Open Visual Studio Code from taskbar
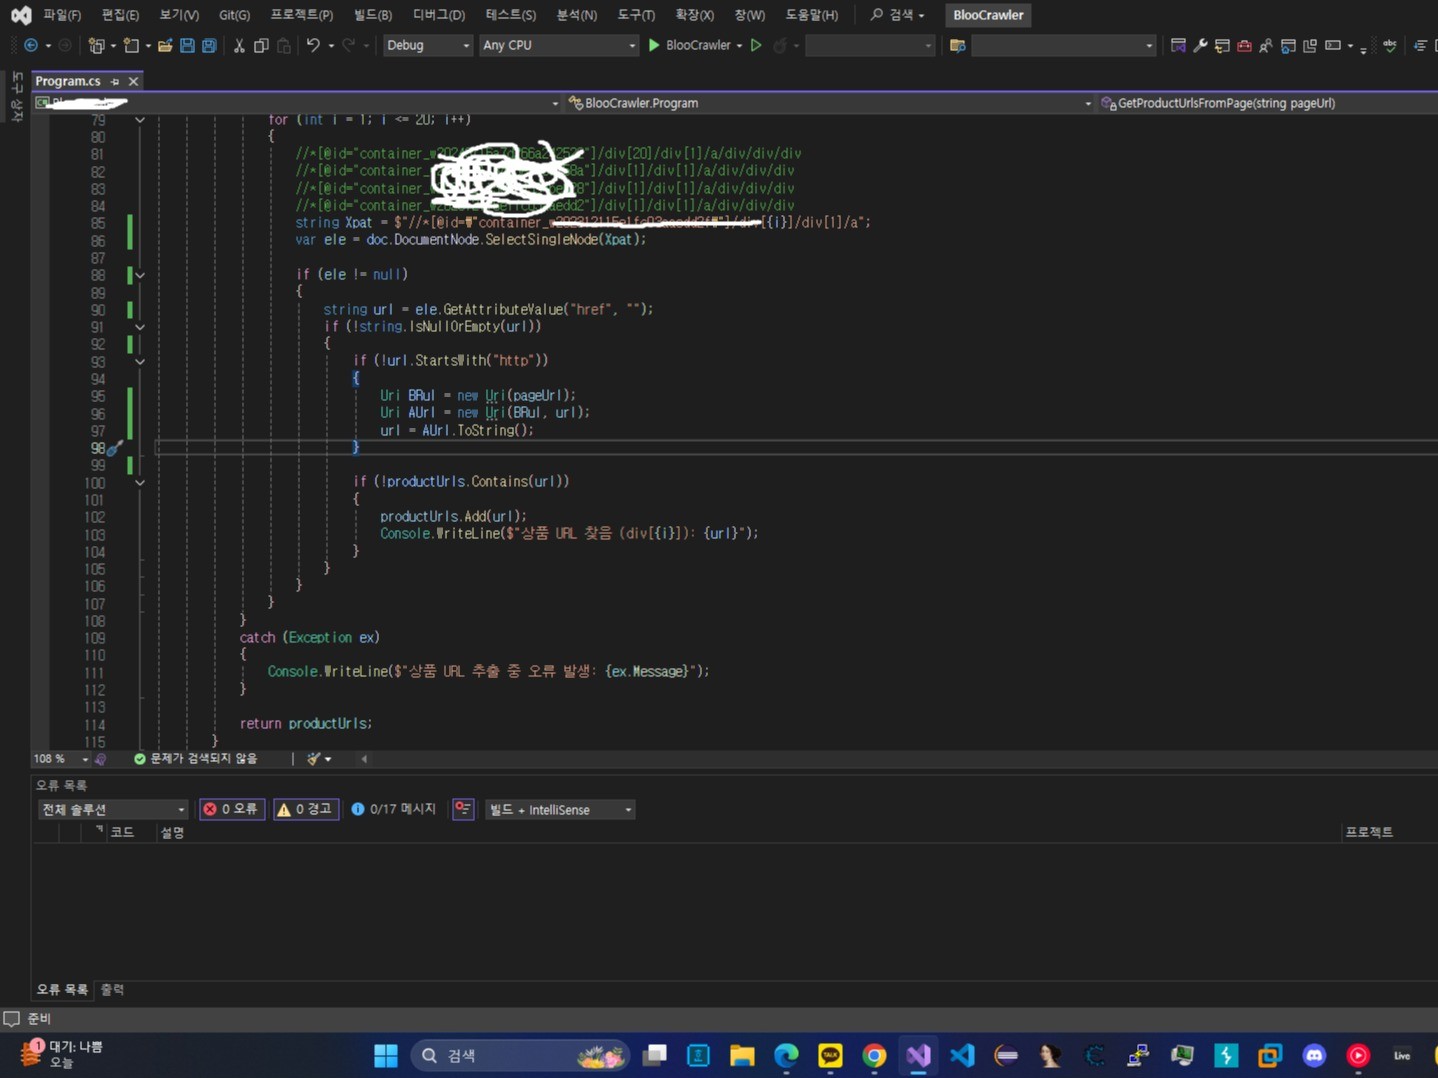 coord(962,1056)
